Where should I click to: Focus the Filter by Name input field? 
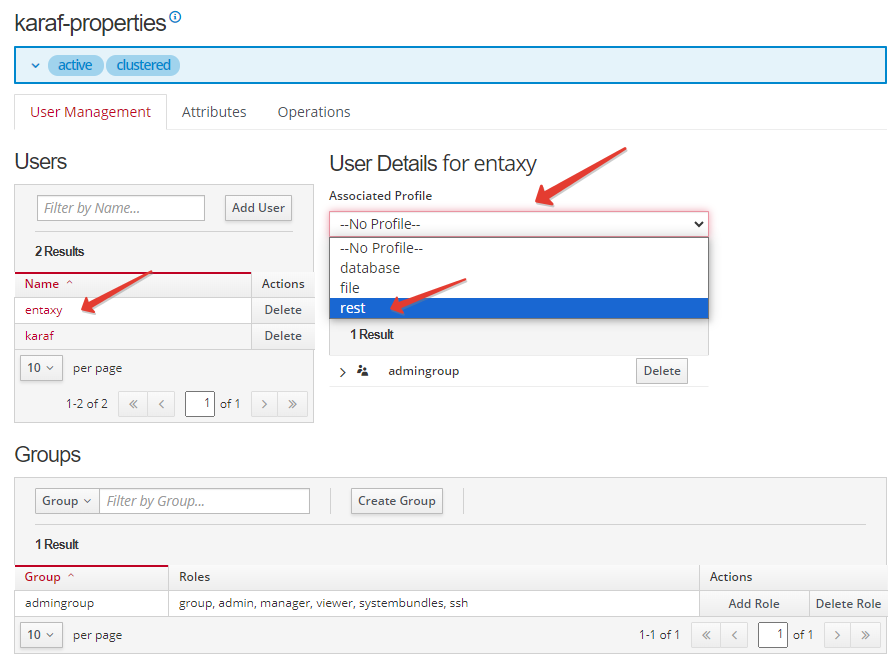coord(121,208)
